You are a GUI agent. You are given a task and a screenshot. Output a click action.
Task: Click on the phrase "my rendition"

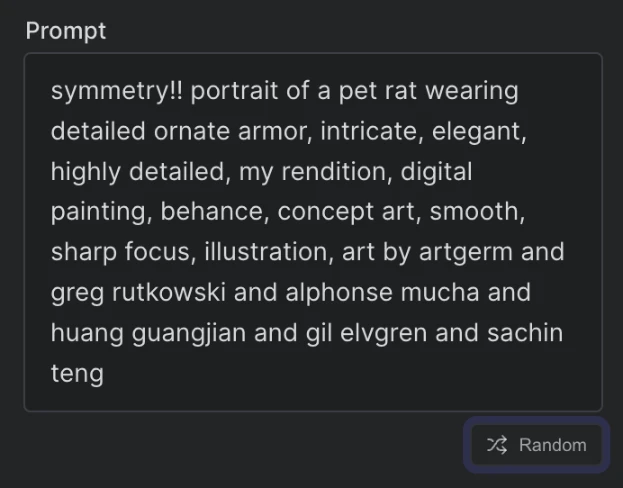pyautogui.click(x=313, y=172)
